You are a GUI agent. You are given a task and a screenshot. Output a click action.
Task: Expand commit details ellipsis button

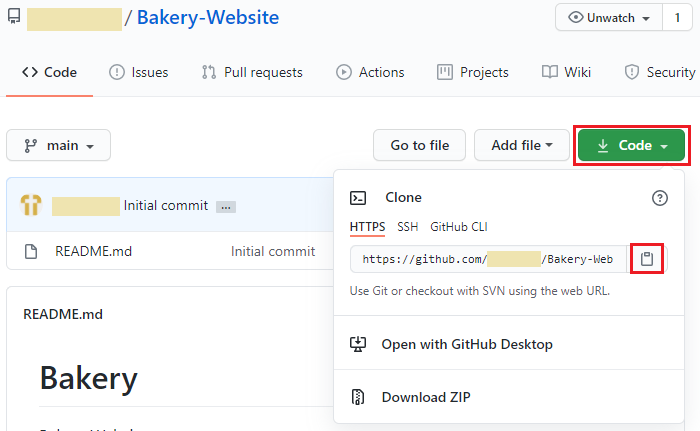tap(226, 207)
